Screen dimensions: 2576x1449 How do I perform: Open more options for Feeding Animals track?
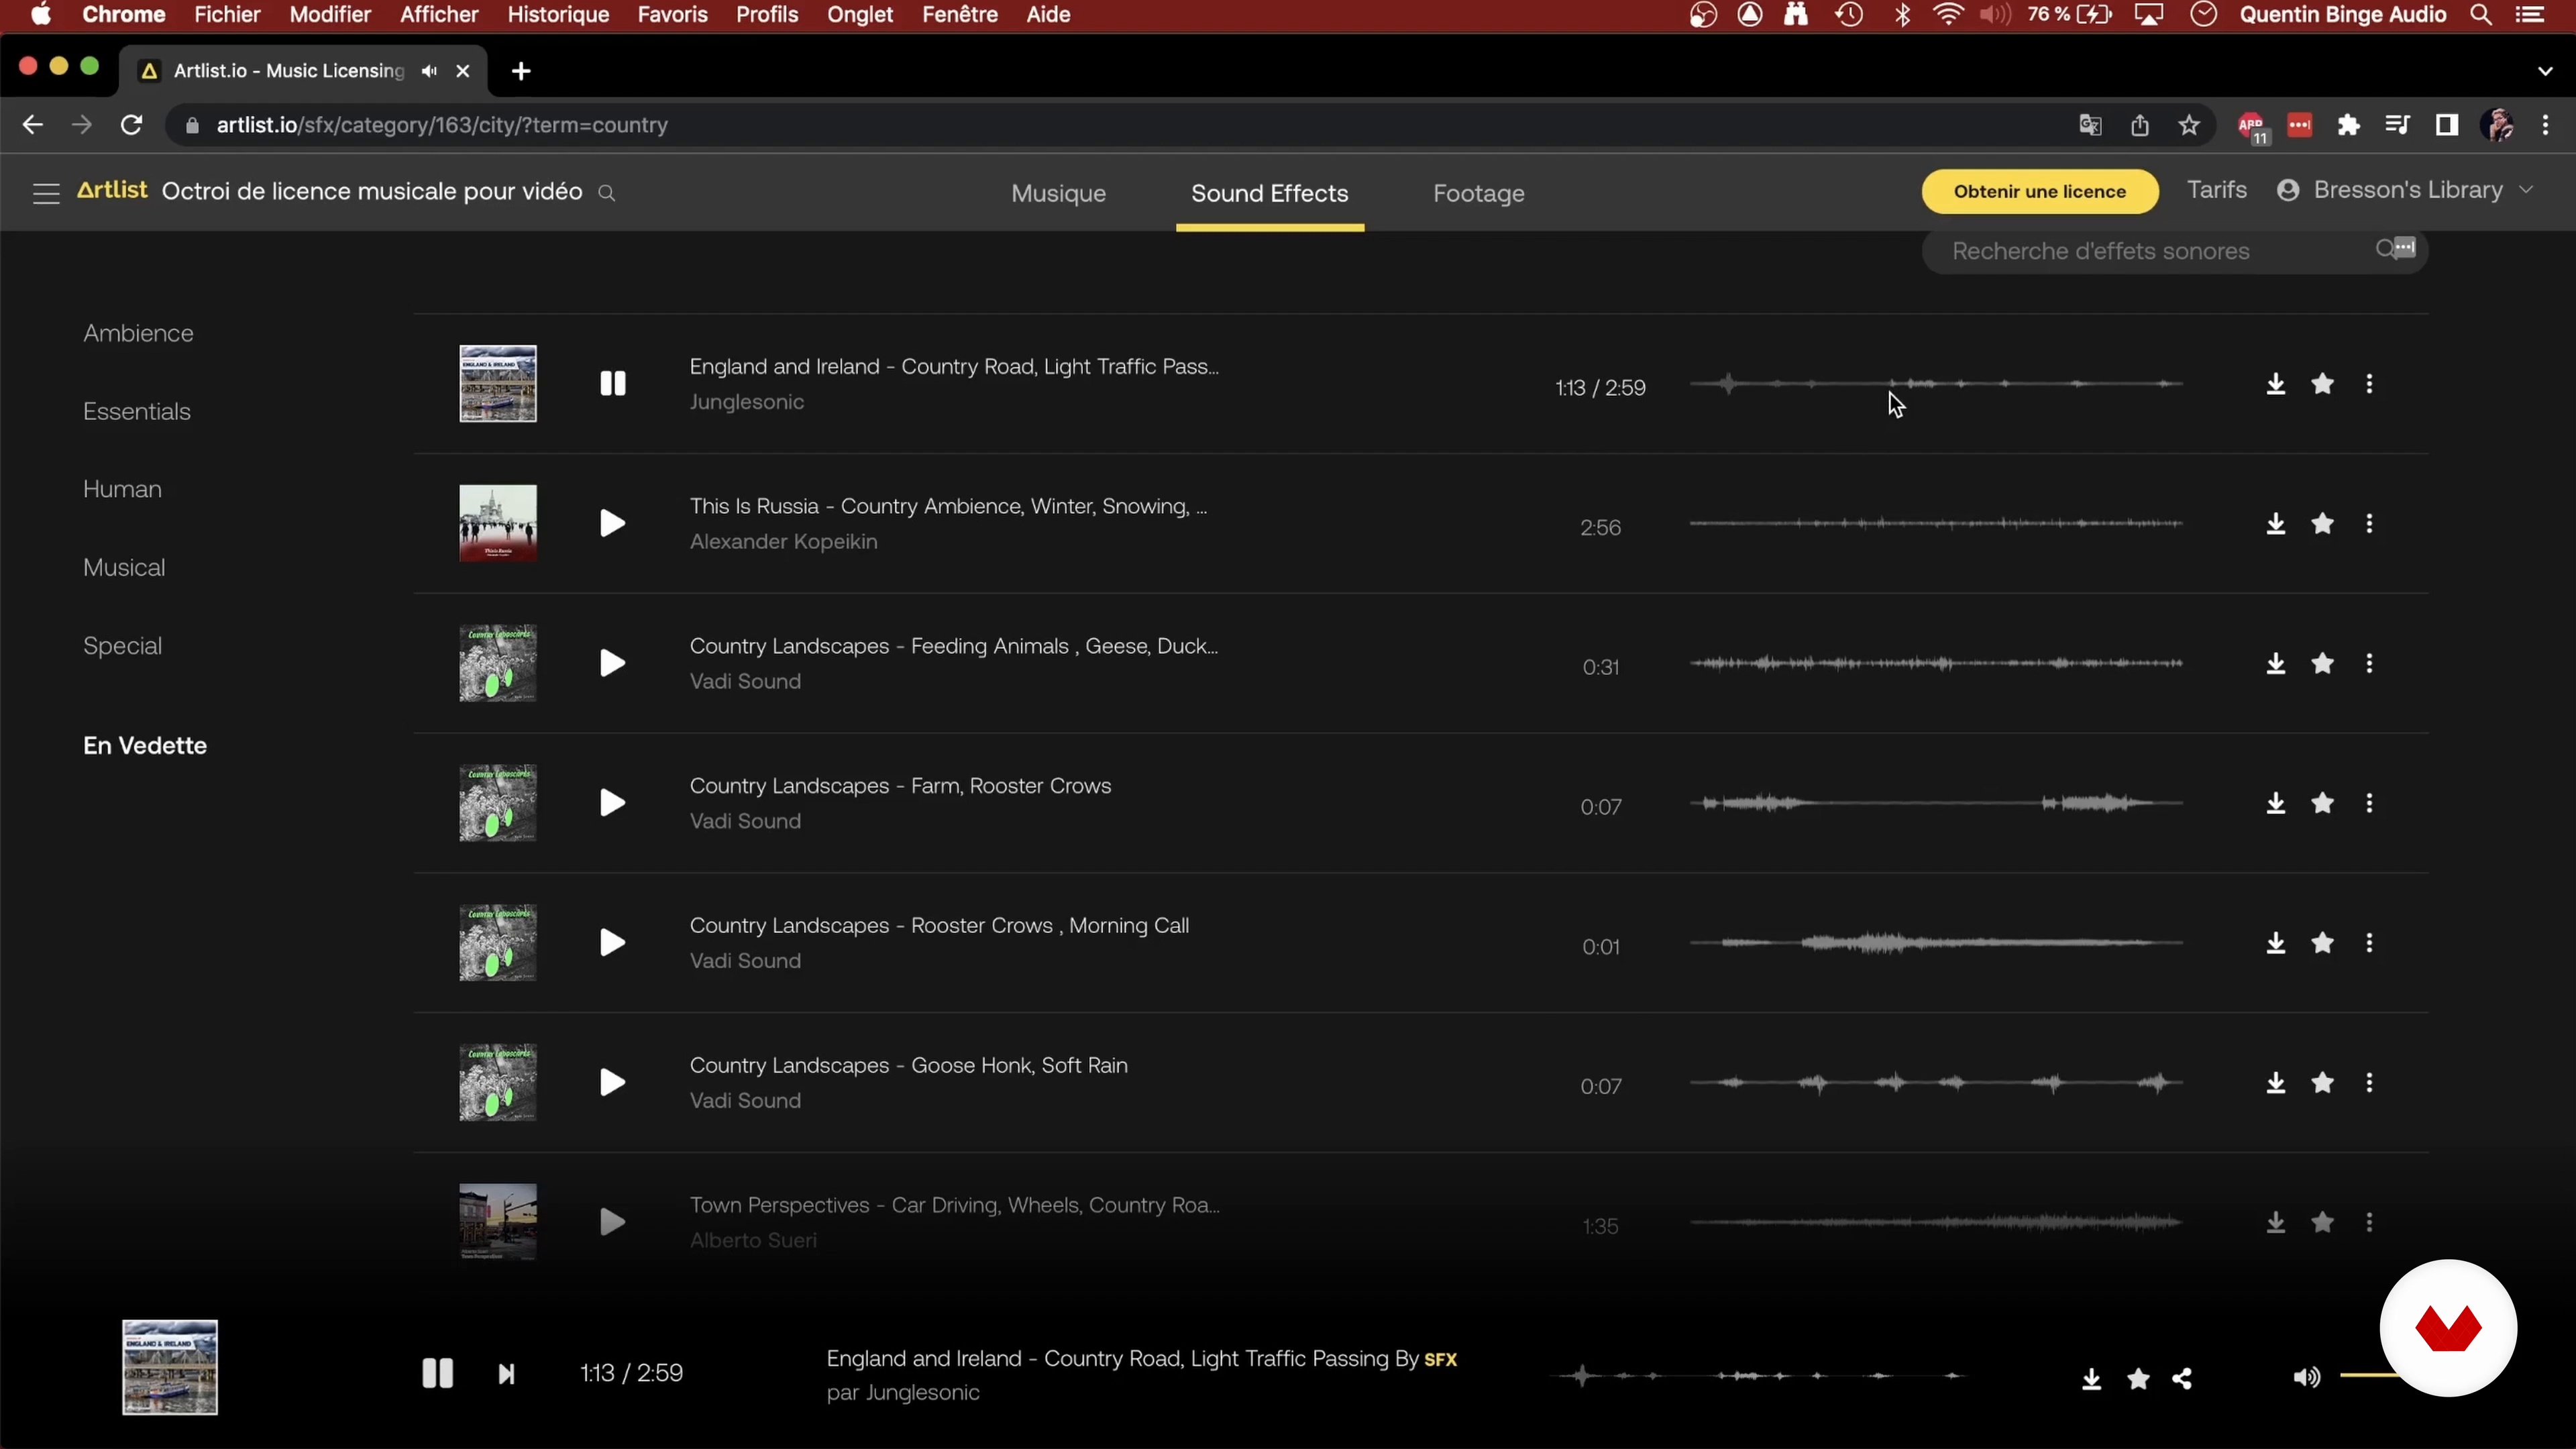coord(2369,664)
